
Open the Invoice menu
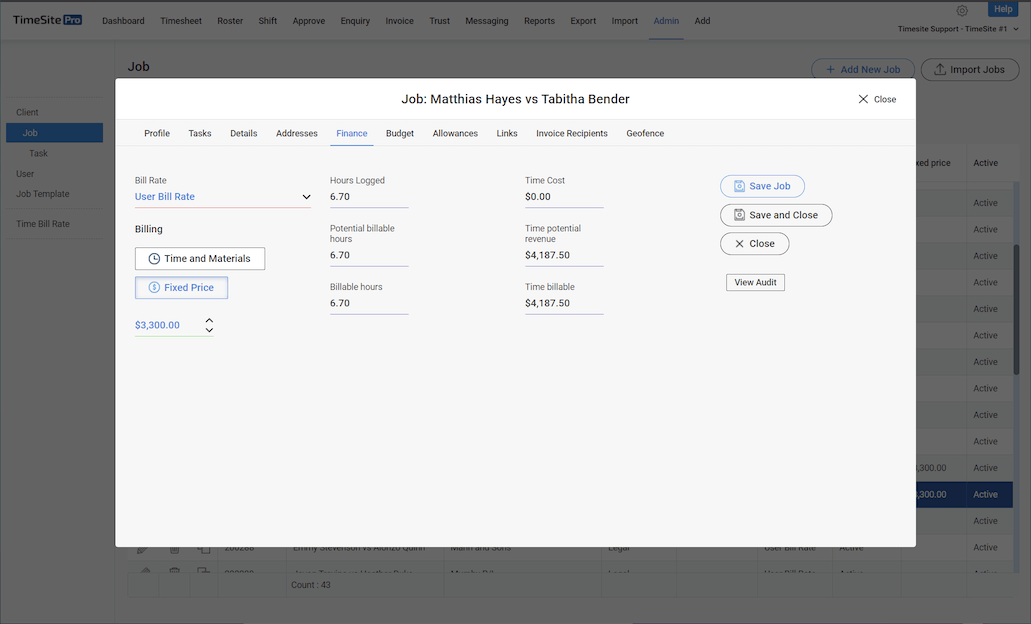(x=399, y=21)
